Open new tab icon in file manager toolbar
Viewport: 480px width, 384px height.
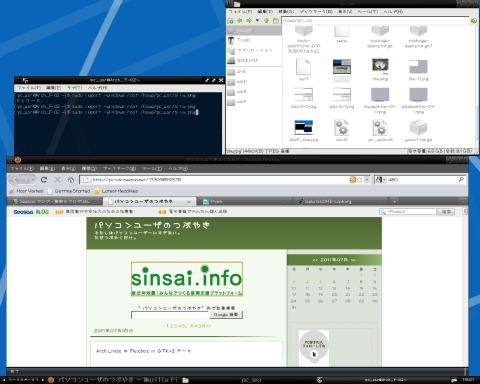[x=231, y=21]
